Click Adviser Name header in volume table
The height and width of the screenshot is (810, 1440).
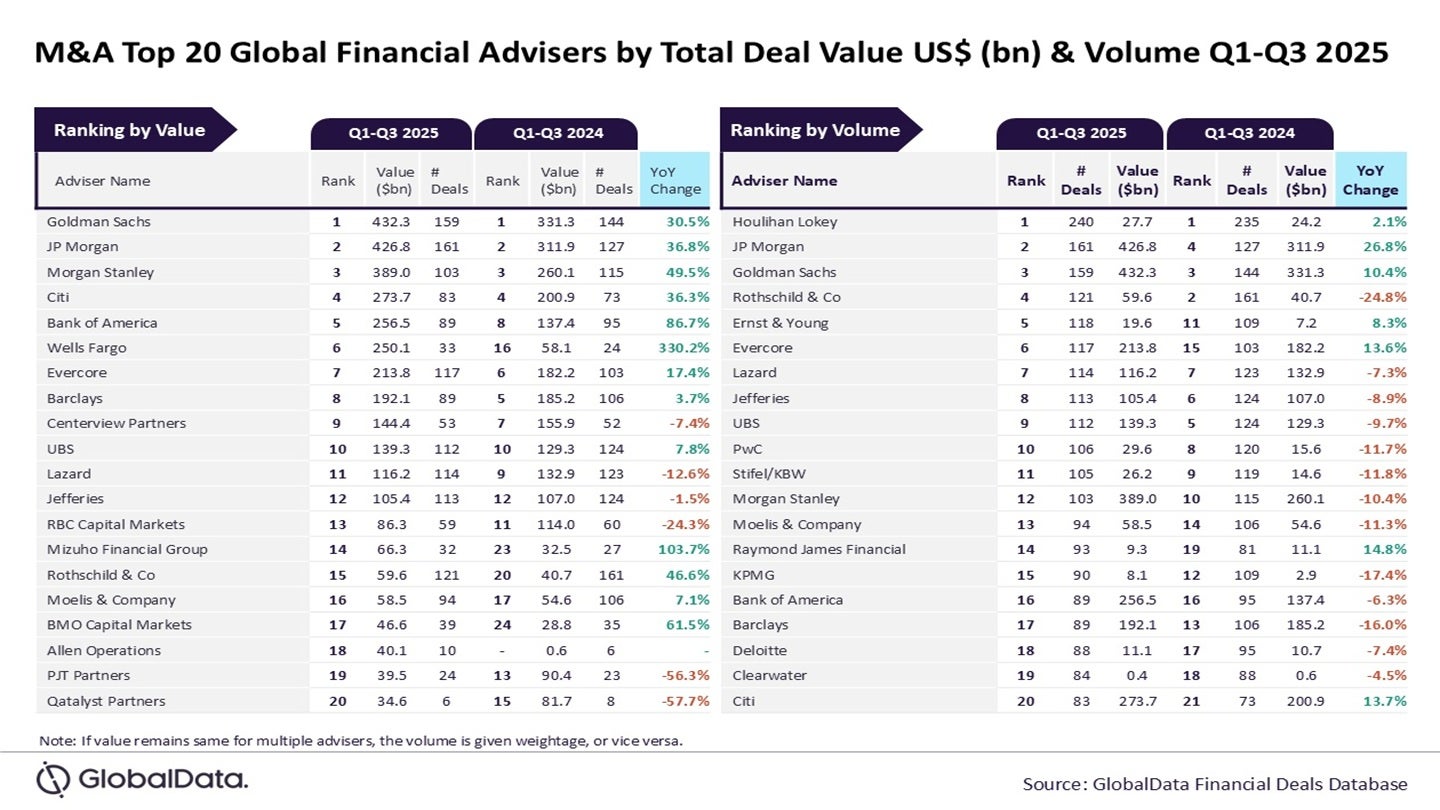pyautogui.click(x=784, y=181)
